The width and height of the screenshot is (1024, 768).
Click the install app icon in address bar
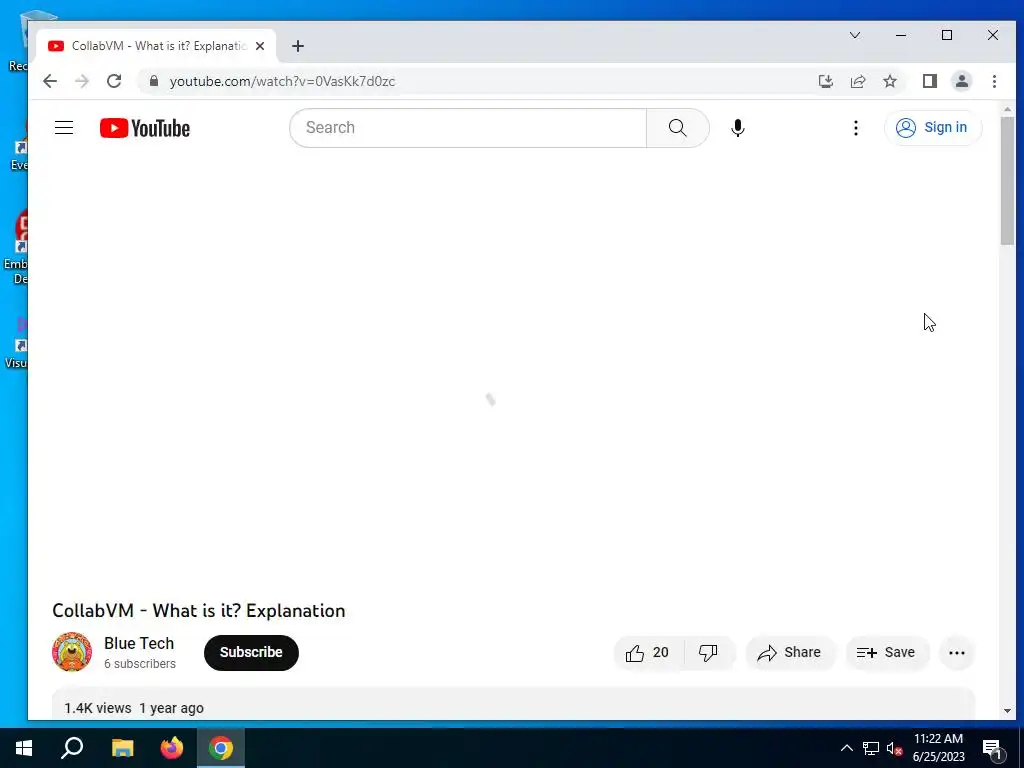click(x=825, y=81)
